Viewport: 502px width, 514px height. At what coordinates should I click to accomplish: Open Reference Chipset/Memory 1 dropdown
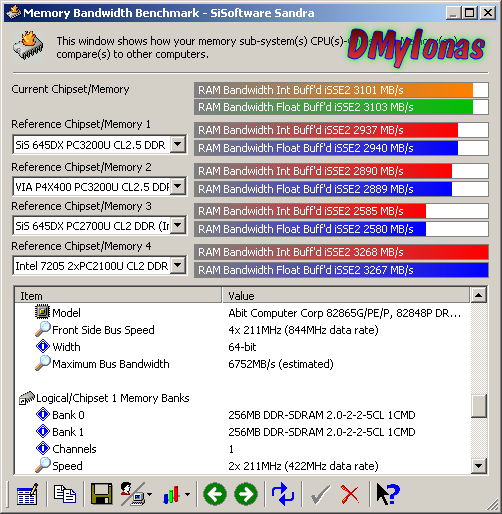(178, 145)
